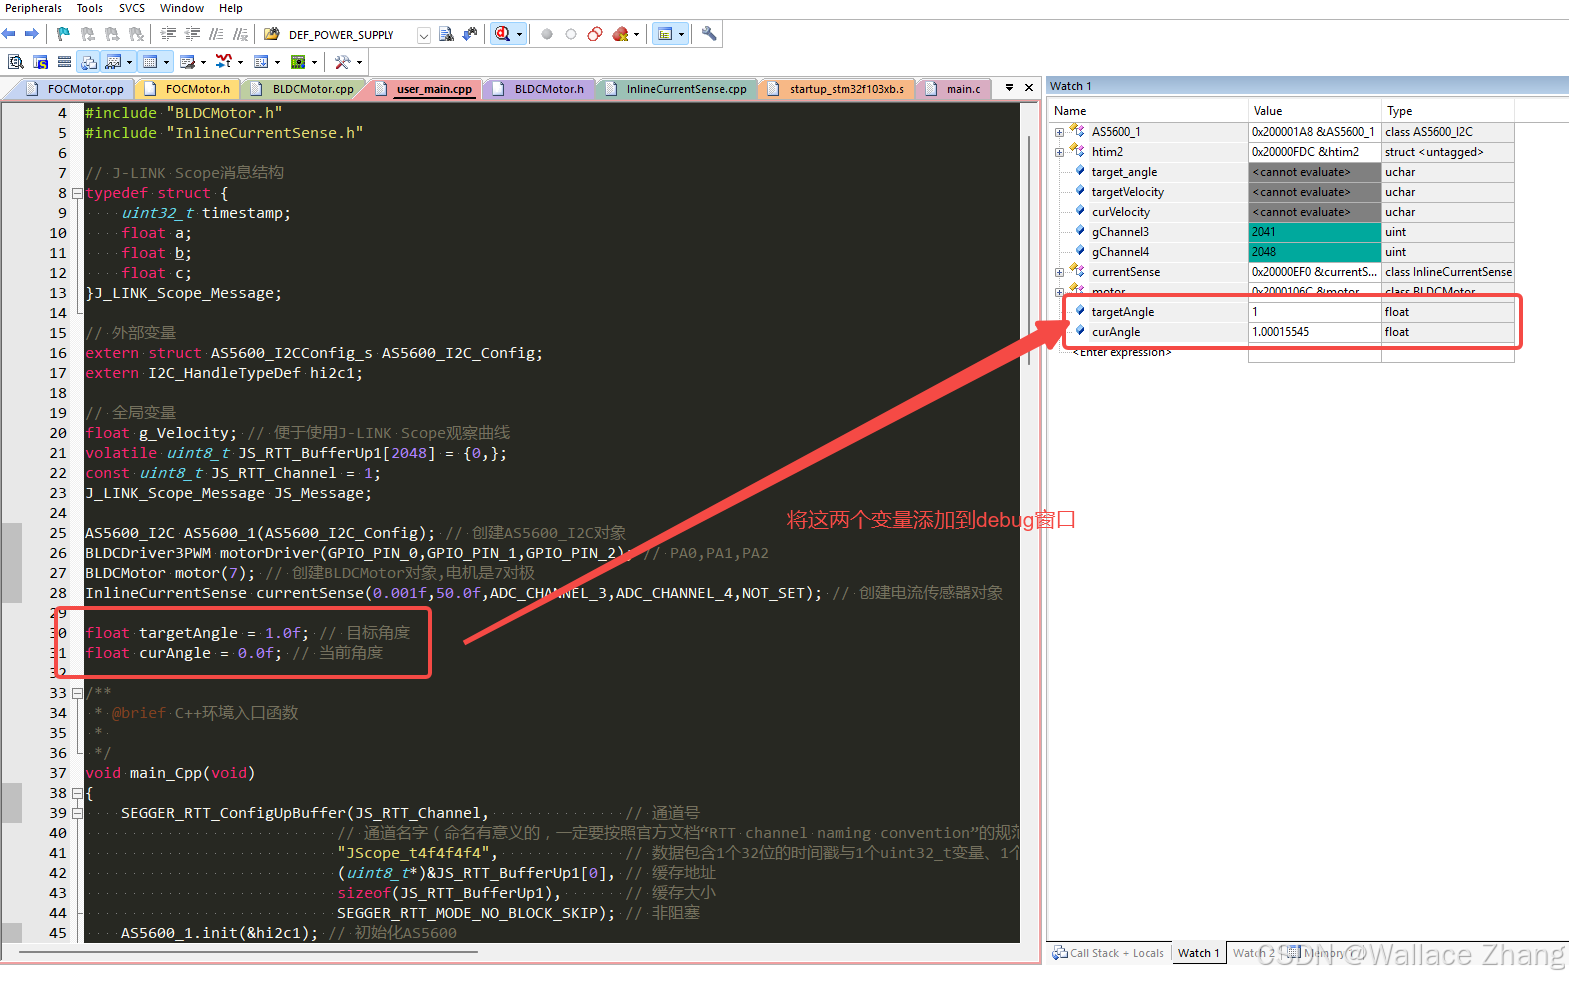Stop the debug session via red d icon
Viewport: 1569px width, 982px height.
click(x=502, y=34)
